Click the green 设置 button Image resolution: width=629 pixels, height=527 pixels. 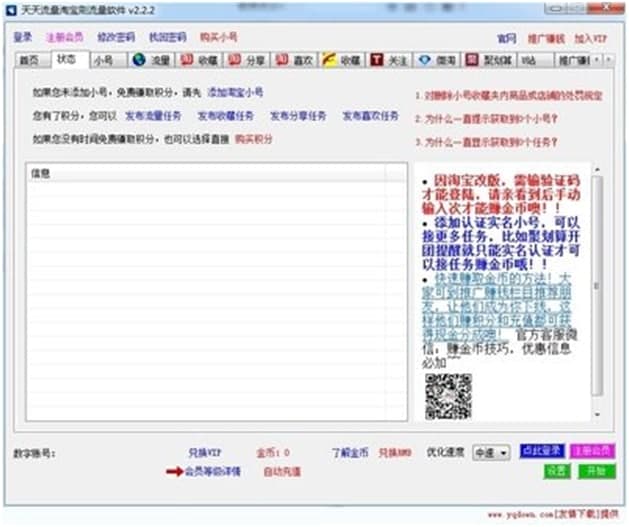click(557, 471)
